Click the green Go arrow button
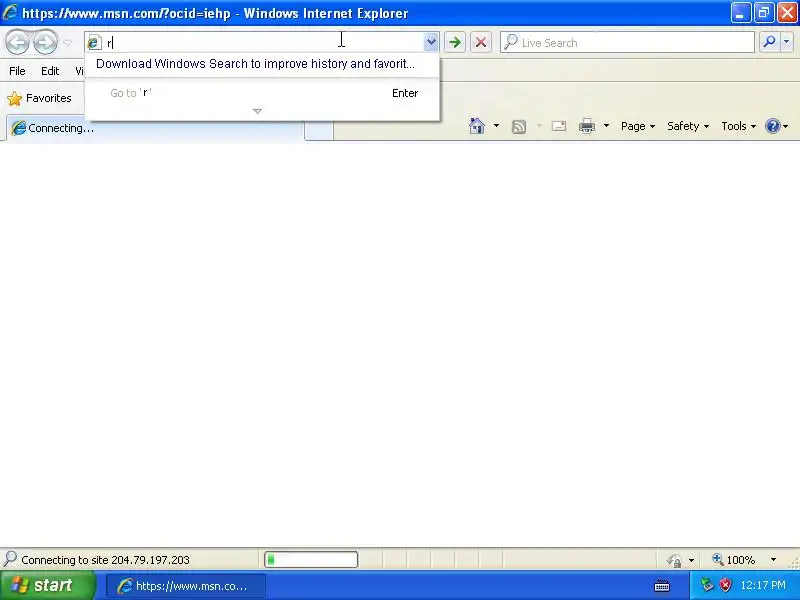This screenshot has height=600, width=800. coord(455,42)
